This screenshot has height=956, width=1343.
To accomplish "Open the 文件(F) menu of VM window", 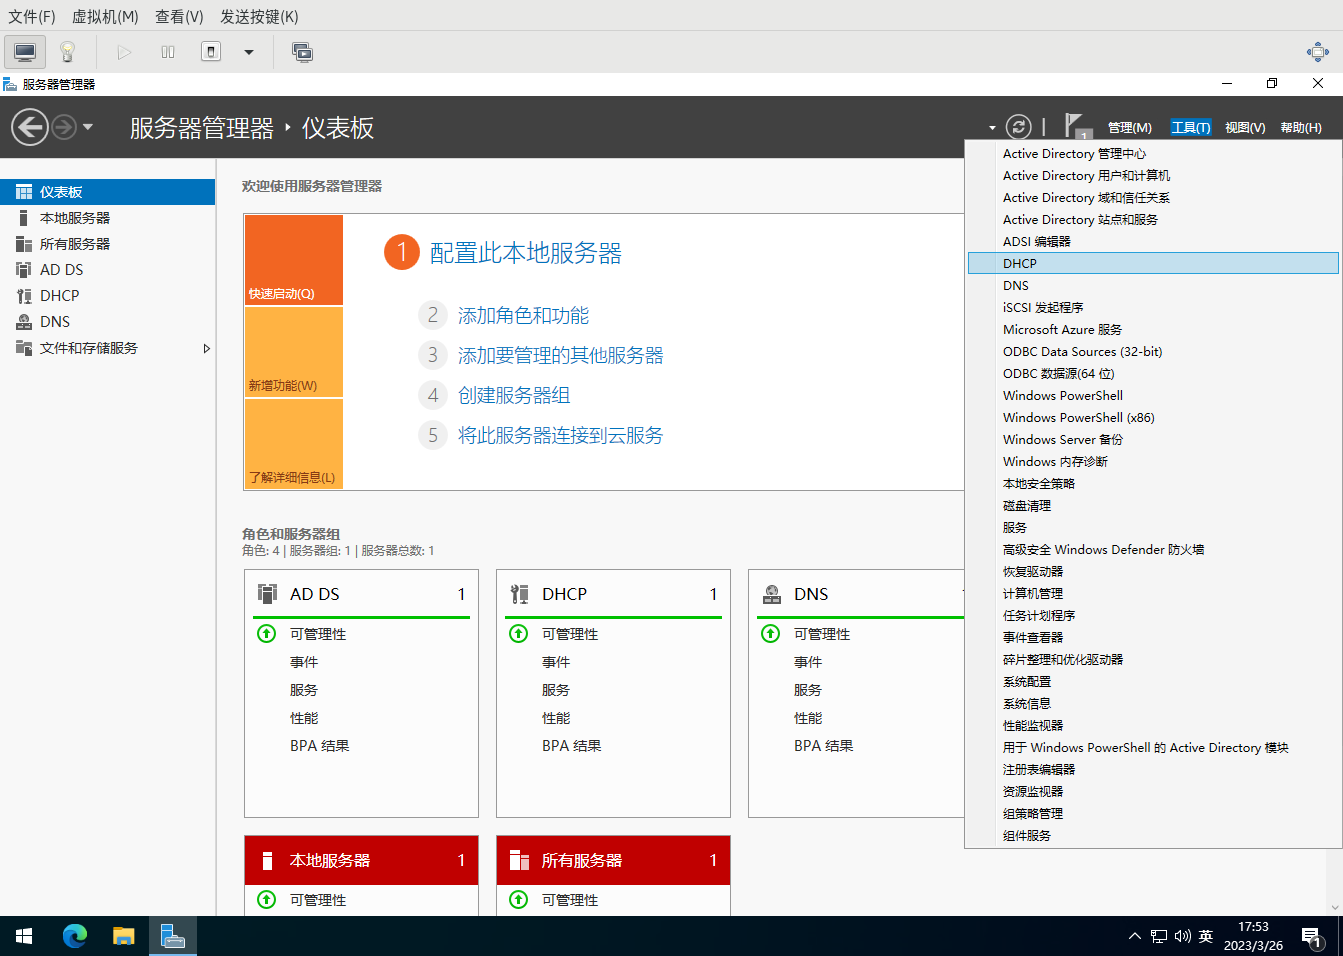I will [32, 16].
